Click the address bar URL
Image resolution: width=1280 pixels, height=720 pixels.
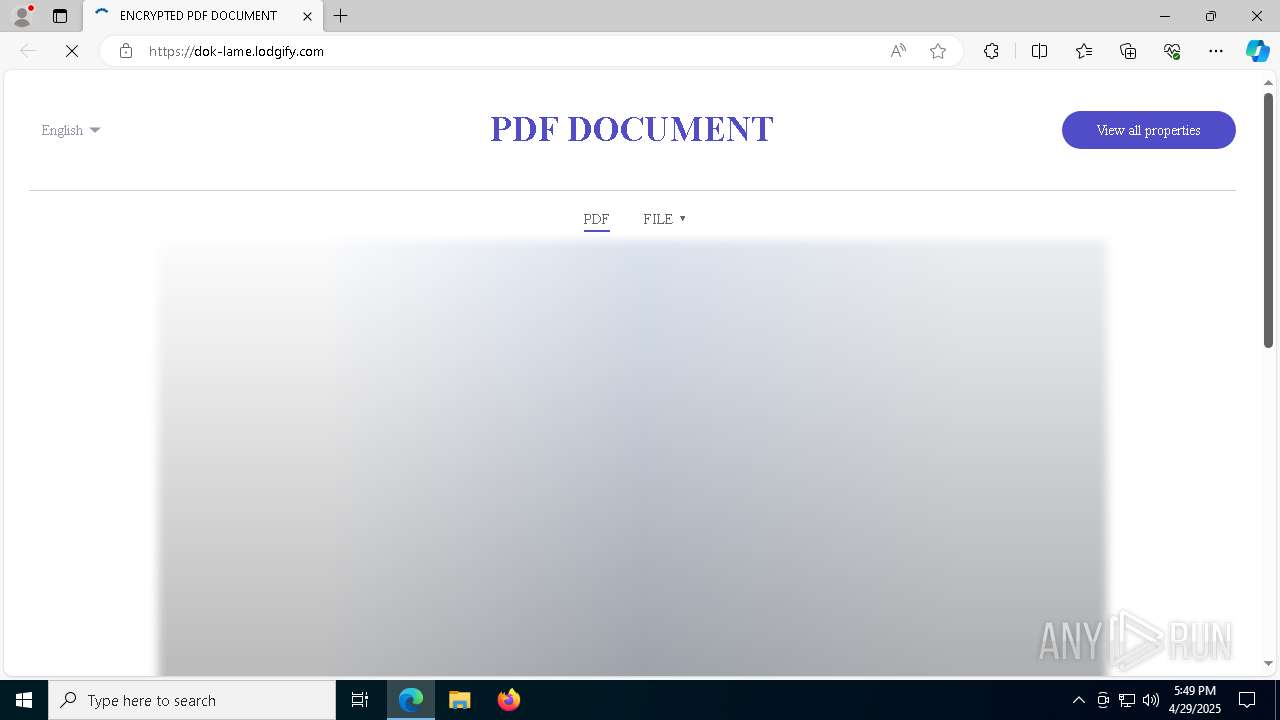236,51
